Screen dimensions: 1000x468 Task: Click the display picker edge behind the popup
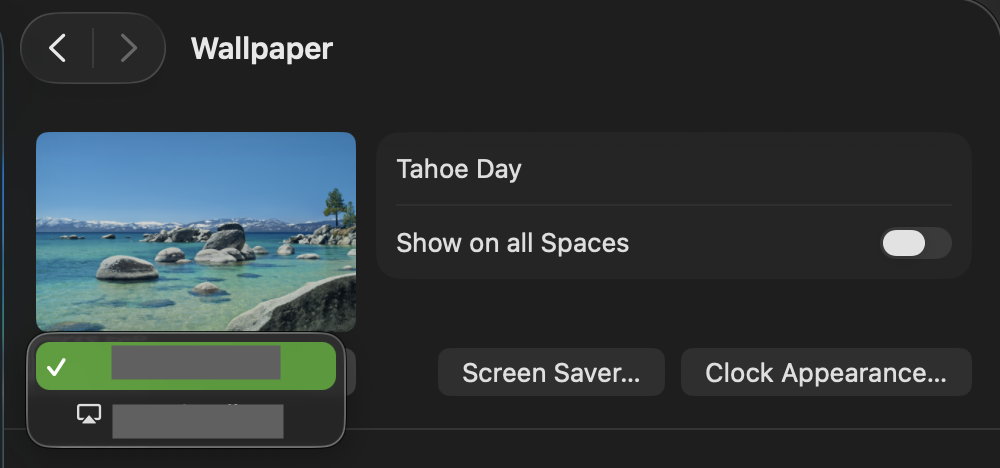(x=351, y=373)
